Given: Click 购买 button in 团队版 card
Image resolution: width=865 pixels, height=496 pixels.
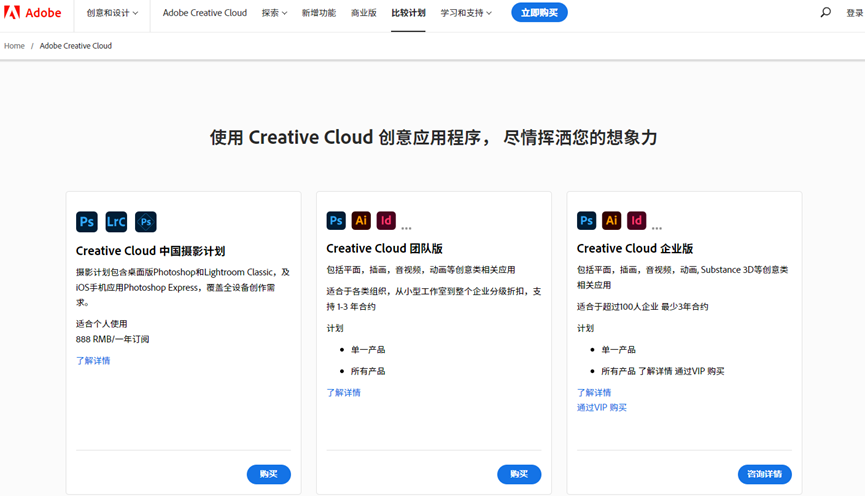Looking at the screenshot, I should pyautogui.click(x=519, y=474).
